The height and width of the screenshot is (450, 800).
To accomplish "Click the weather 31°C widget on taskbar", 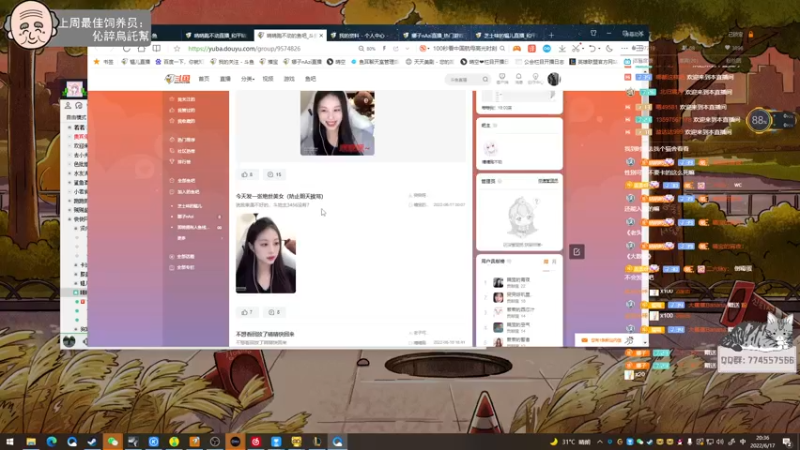I will pos(571,442).
